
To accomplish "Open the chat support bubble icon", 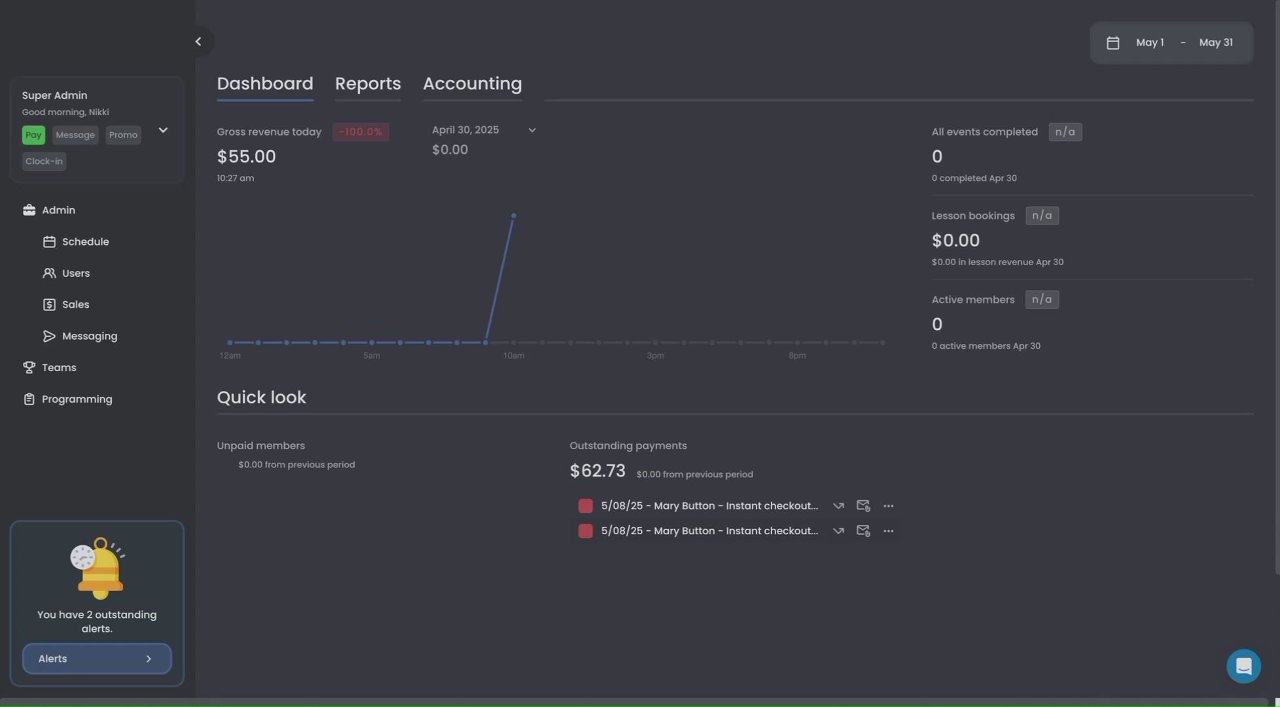I will point(1243,666).
